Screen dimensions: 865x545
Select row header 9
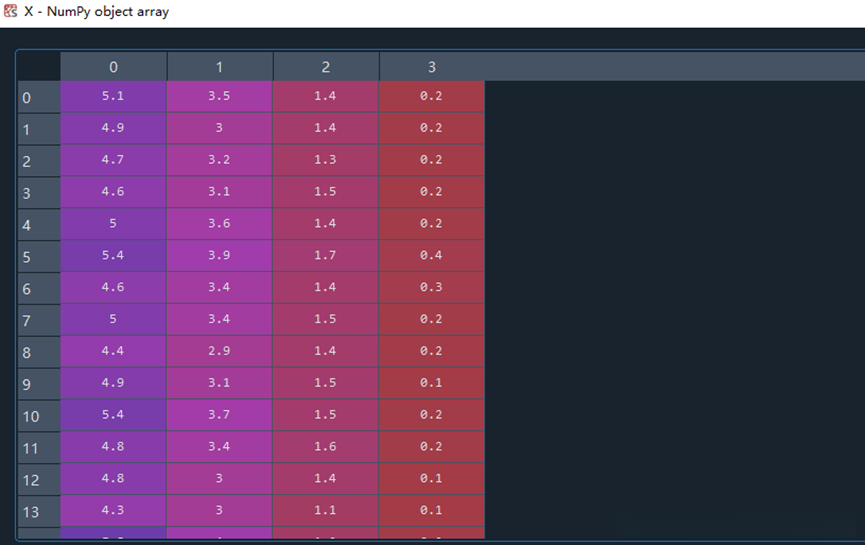click(39, 384)
